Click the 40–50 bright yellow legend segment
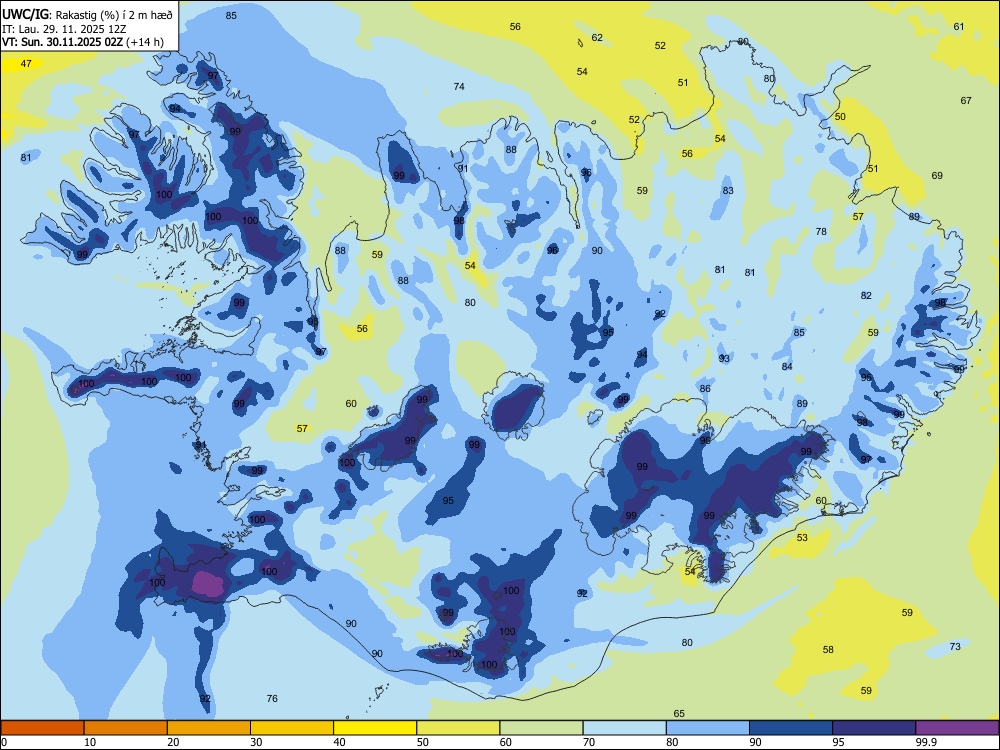 click(x=375, y=728)
